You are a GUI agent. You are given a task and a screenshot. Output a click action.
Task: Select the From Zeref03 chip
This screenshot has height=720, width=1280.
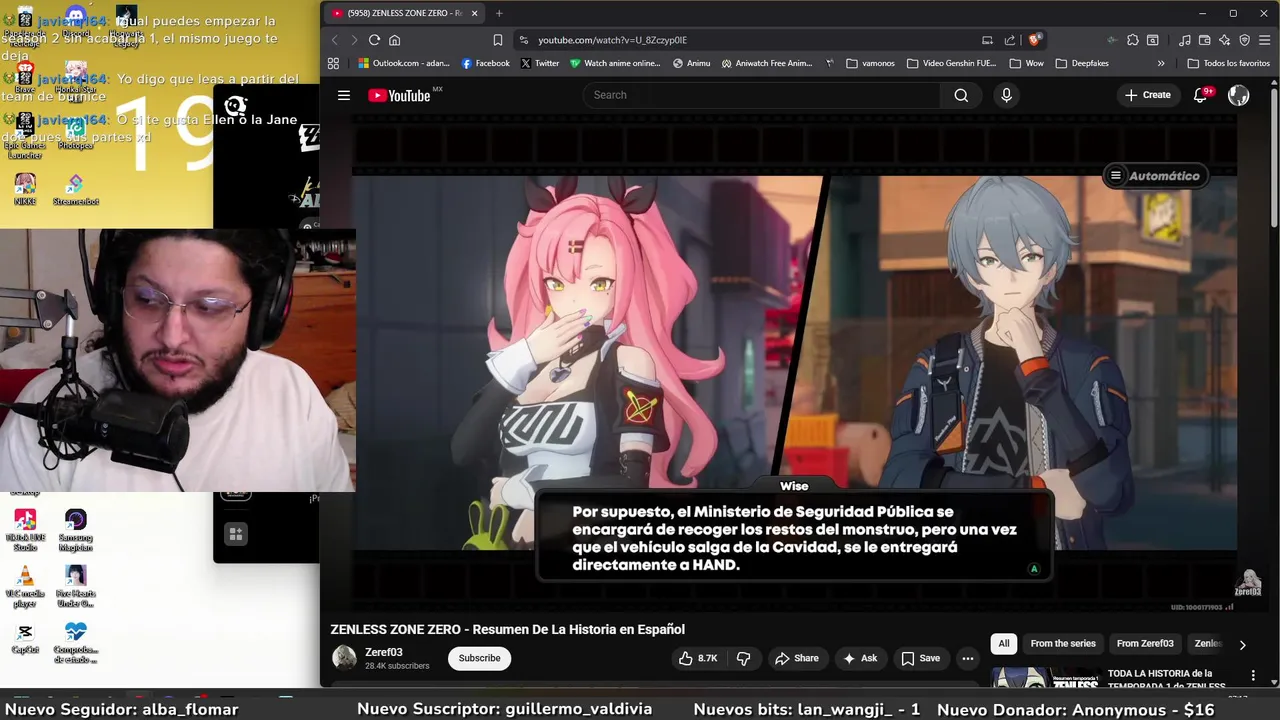tap(1145, 644)
